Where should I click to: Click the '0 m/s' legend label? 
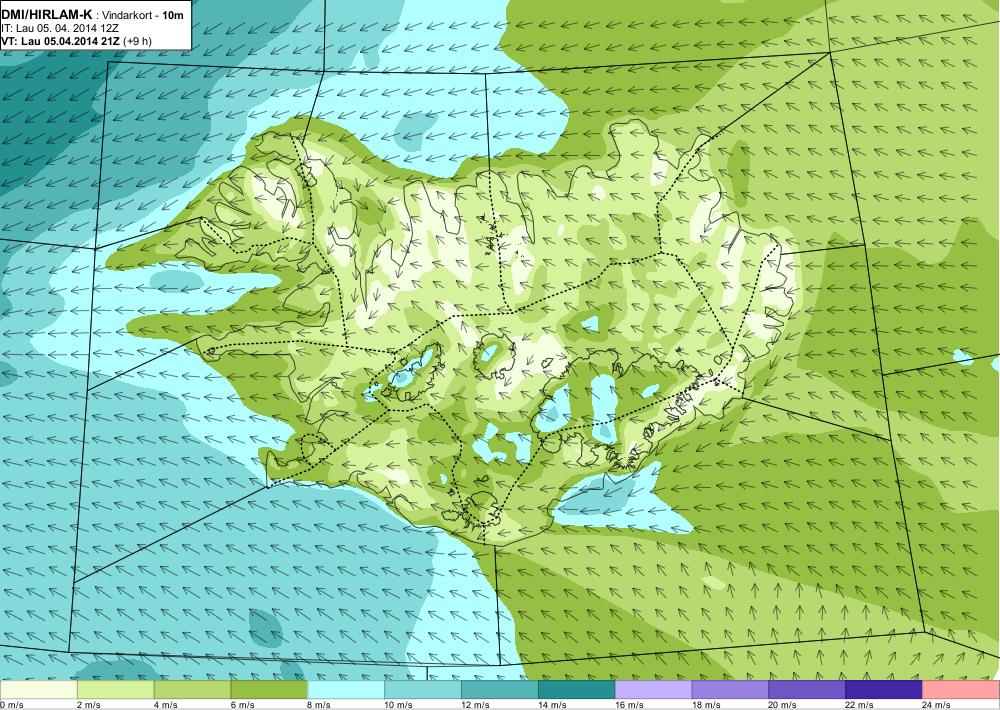point(11,705)
